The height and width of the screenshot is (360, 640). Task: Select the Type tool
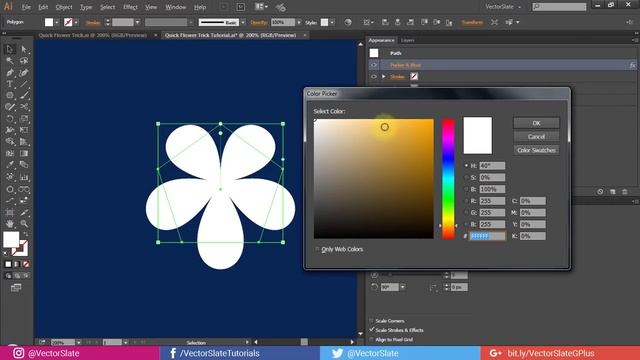coord(9,84)
